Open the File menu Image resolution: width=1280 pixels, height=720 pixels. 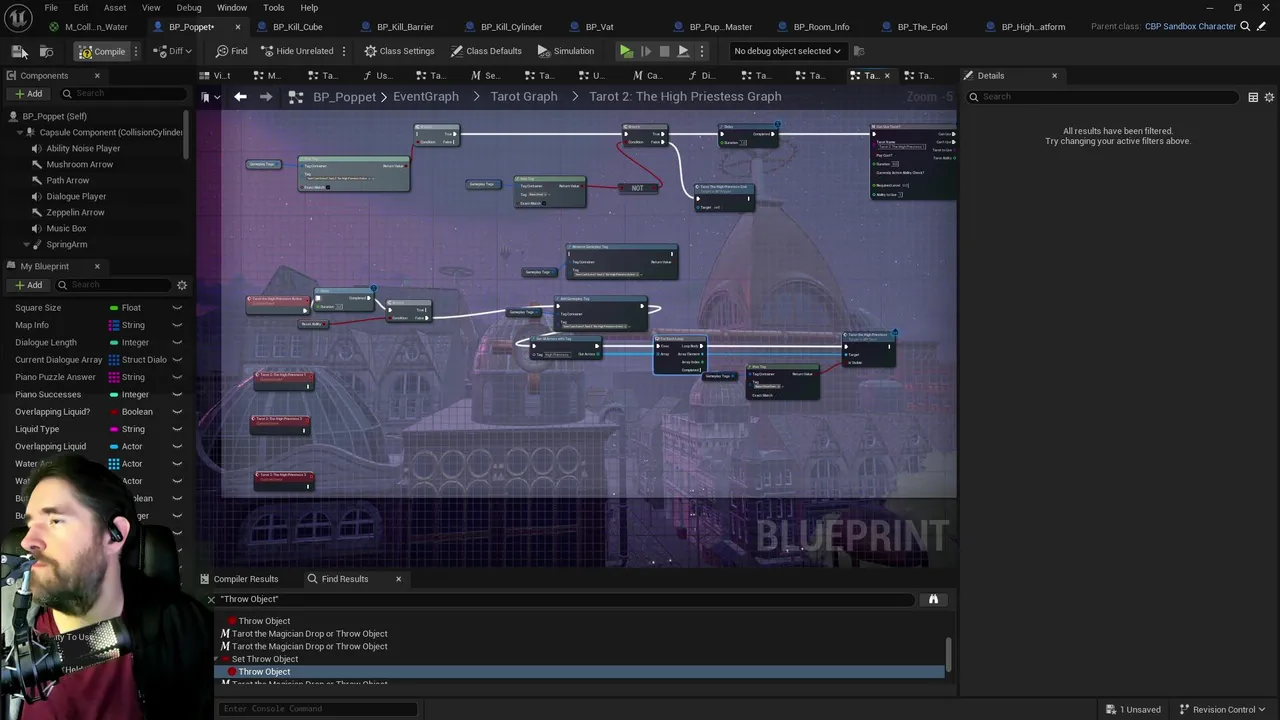coord(51,7)
